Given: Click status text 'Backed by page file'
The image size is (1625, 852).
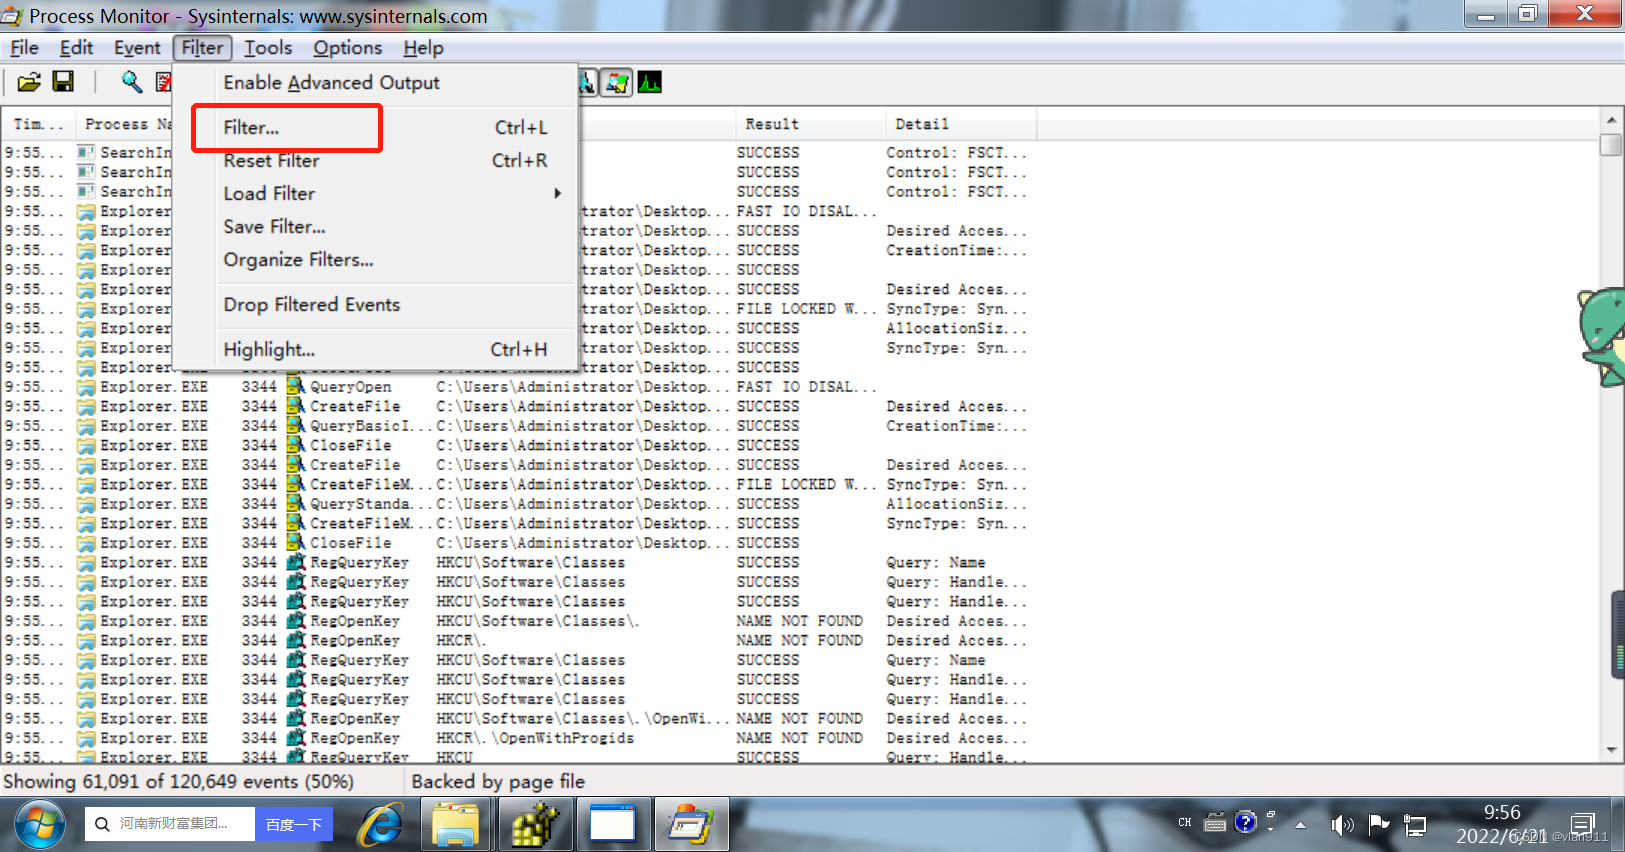Looking at the screenshot, I should pos(498,782).
